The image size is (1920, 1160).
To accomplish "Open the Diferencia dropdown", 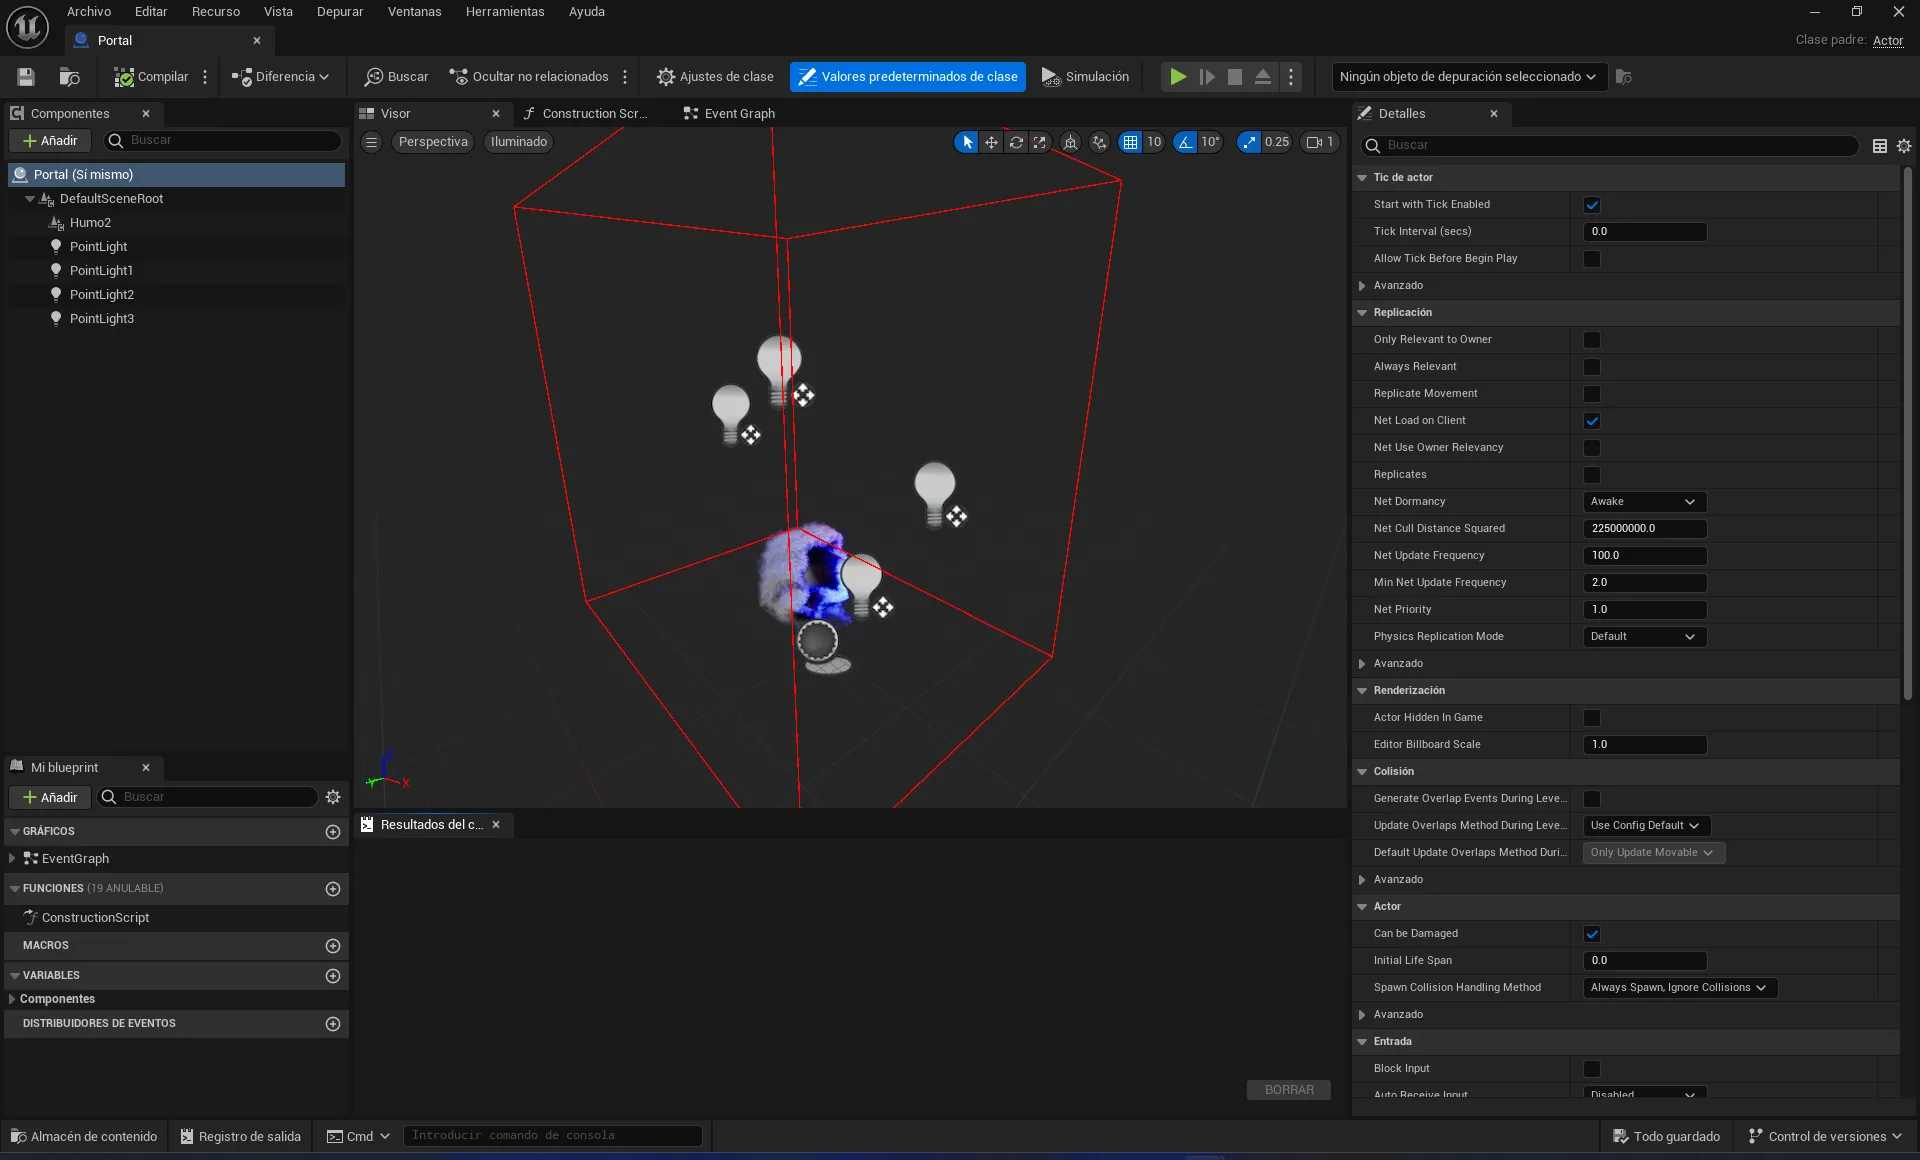I will pyautogui.click(x=280, y=77).
